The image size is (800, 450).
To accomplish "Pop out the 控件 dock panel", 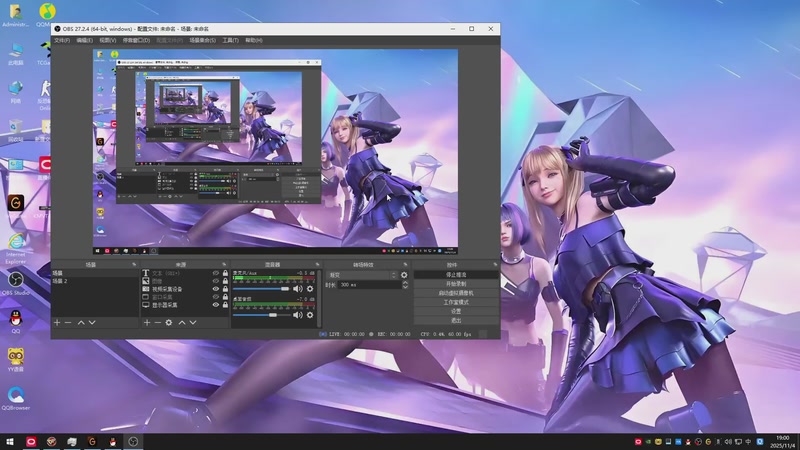I will point(495,265).
